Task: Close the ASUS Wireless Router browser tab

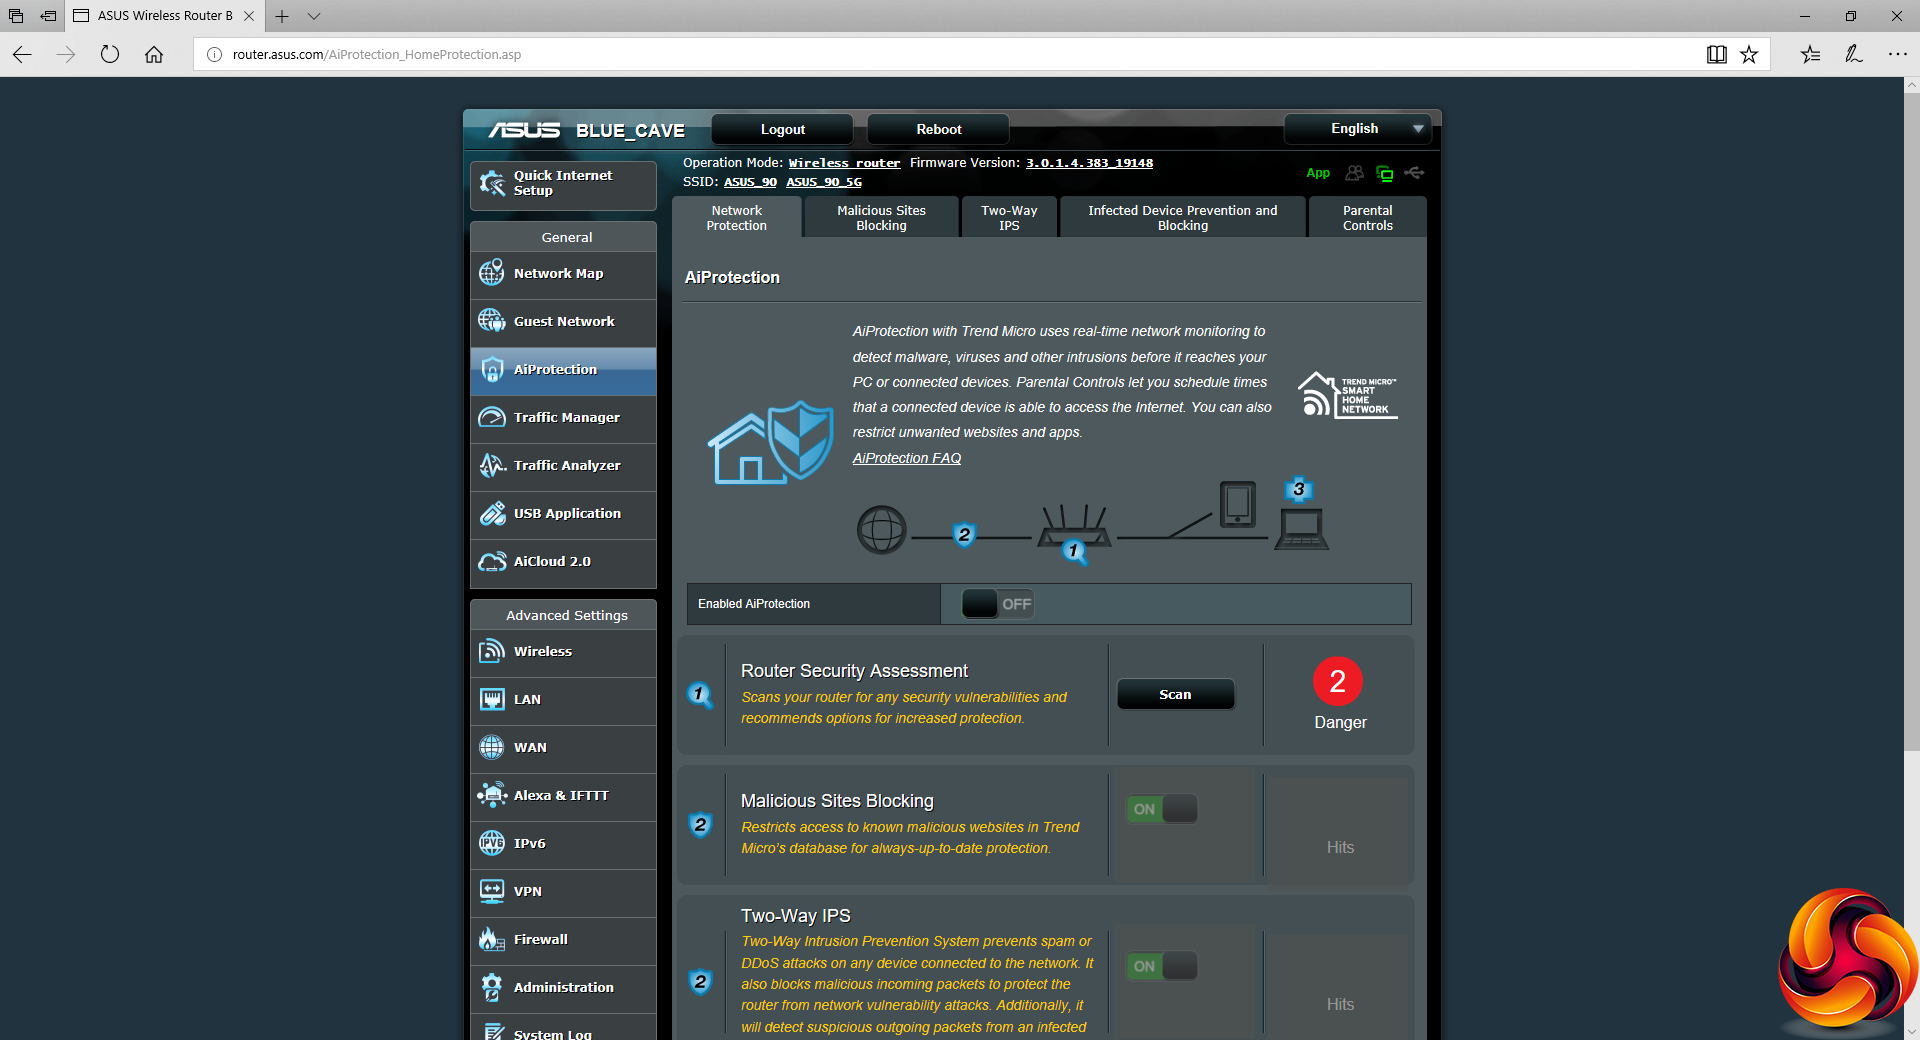Action: [x=249, y=16]
